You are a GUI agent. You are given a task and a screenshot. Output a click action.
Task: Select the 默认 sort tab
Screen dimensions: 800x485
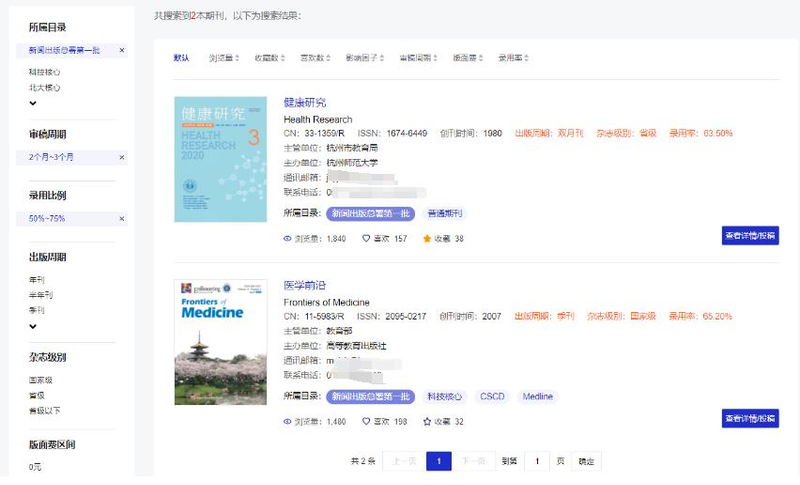click(181, 58)
